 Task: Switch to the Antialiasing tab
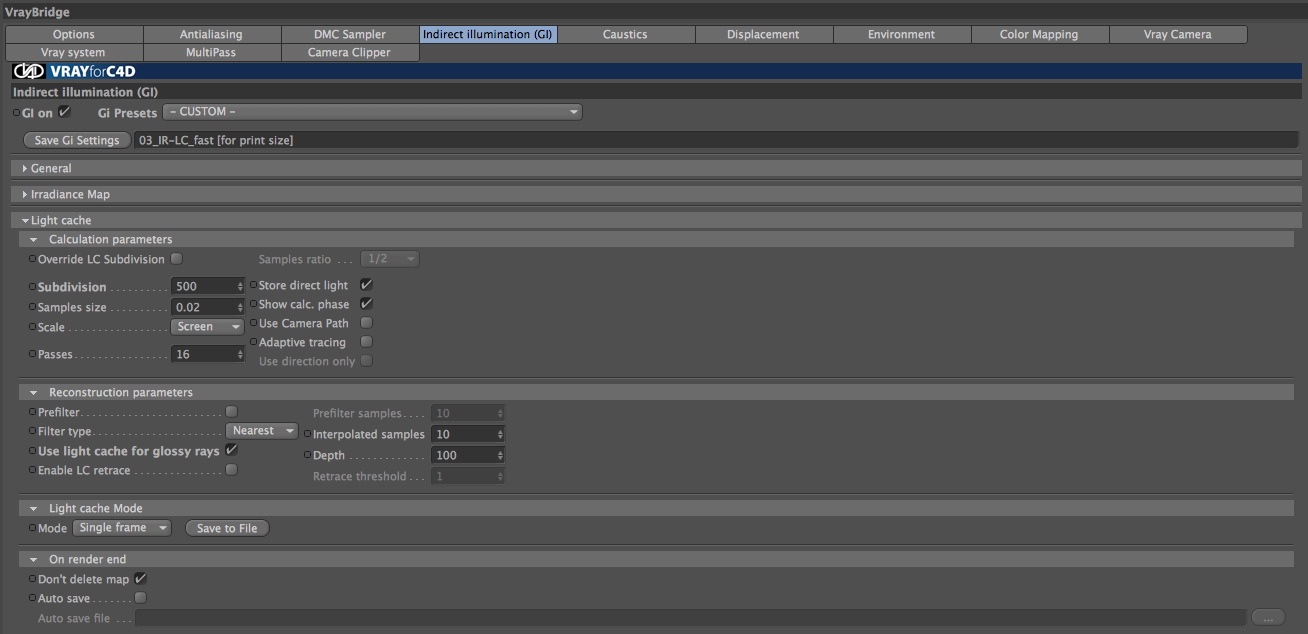tap(211, 34)
